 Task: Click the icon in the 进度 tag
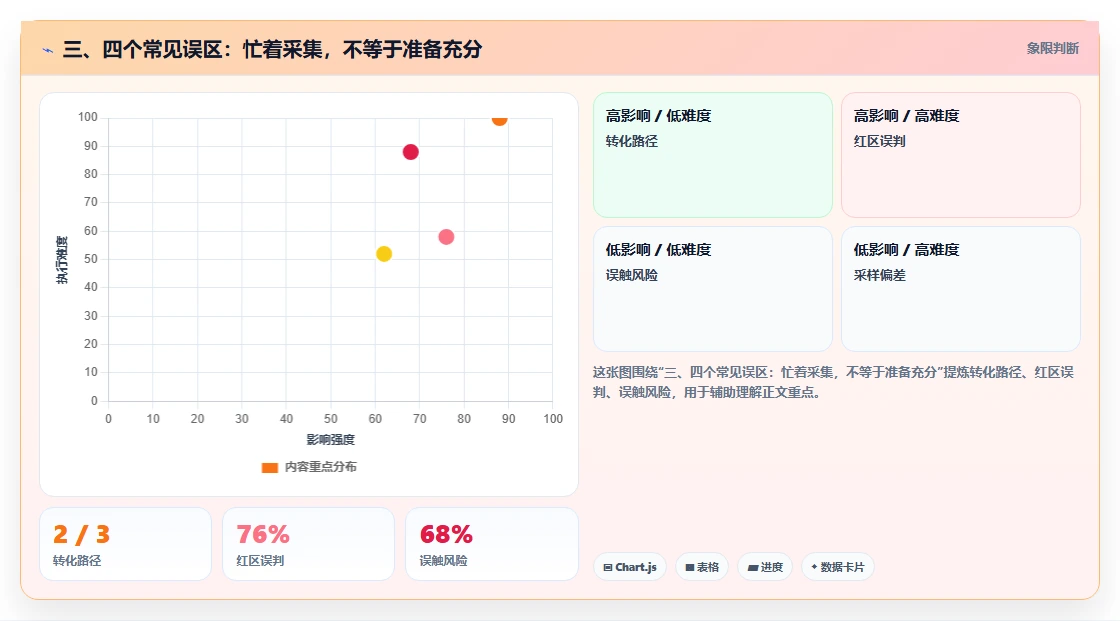click(x=753, y=567)
